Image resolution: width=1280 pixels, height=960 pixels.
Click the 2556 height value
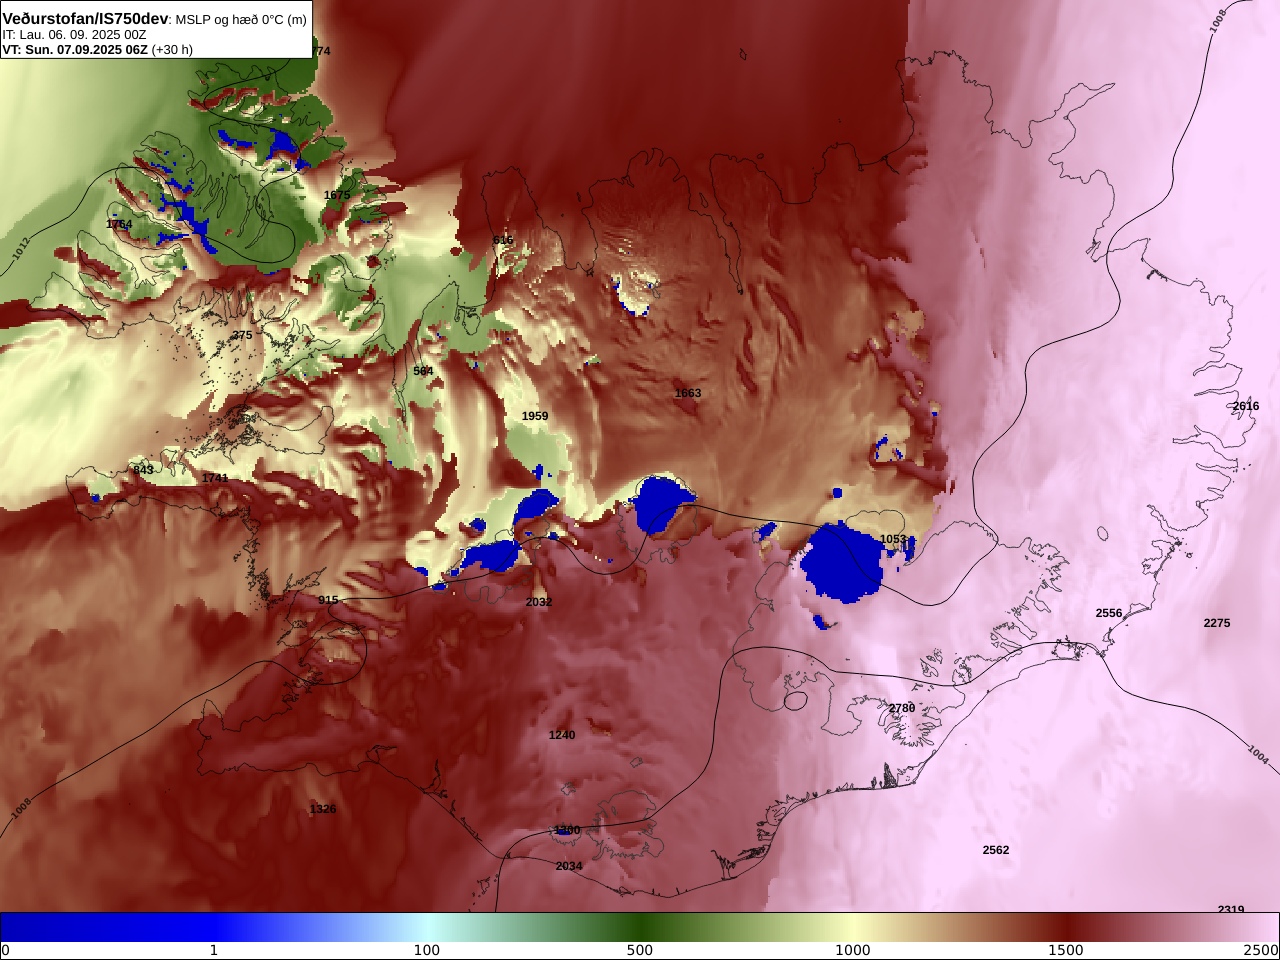coord(1109,613)
